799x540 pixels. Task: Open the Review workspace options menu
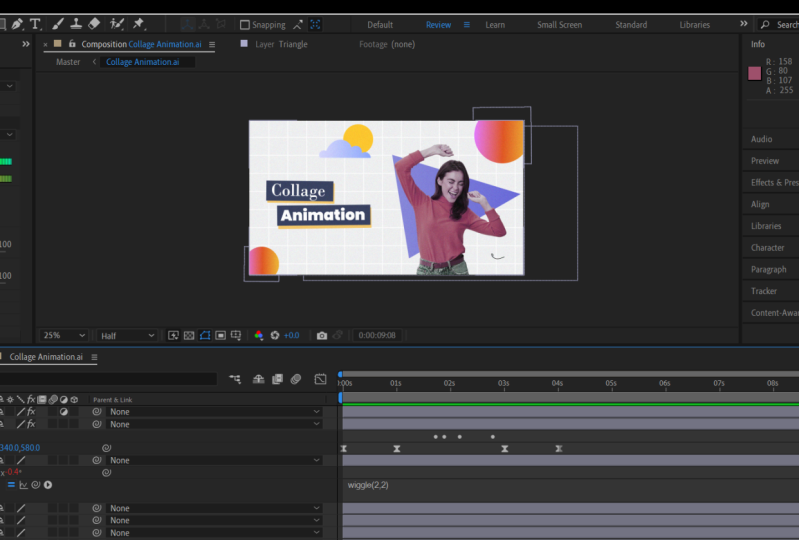[467, 24]
